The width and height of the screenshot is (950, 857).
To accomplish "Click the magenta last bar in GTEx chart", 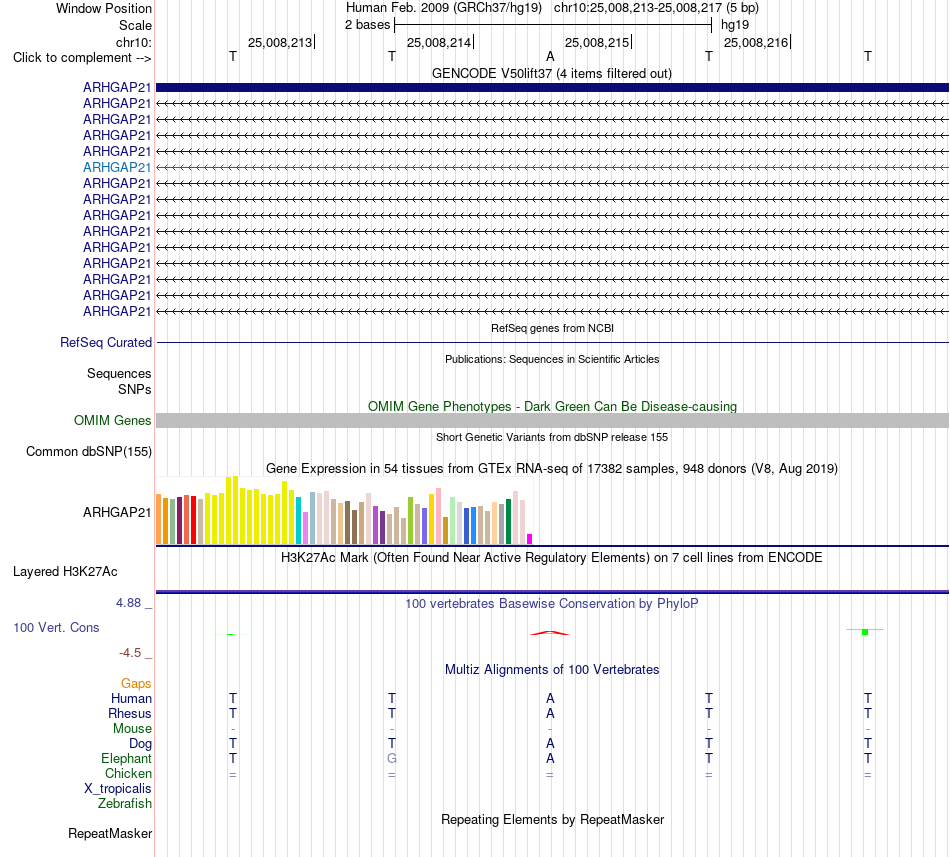I will (x=530, y=538).
